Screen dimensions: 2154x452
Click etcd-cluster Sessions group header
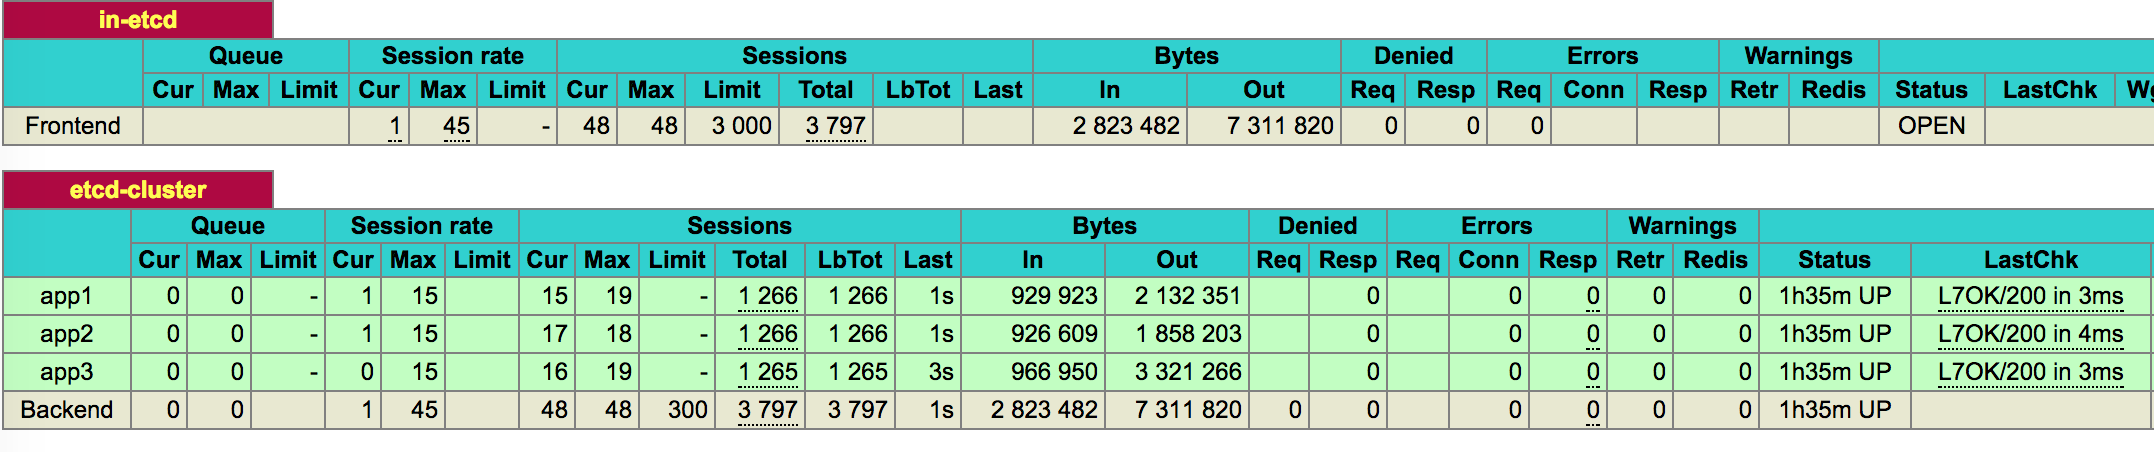(x=739, y=226)
